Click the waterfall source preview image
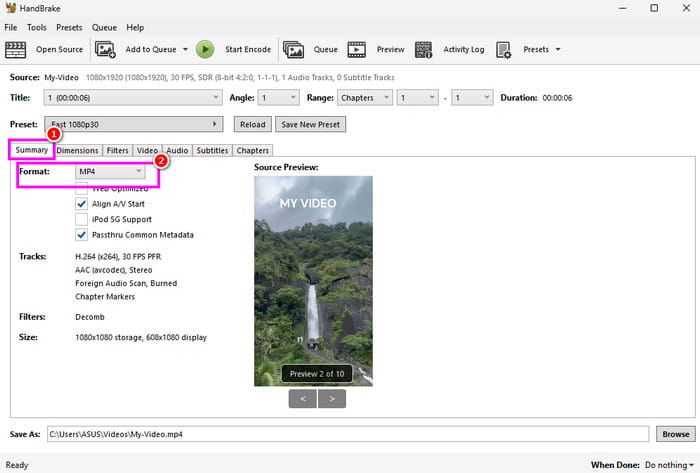 click(x=313, y=281)
